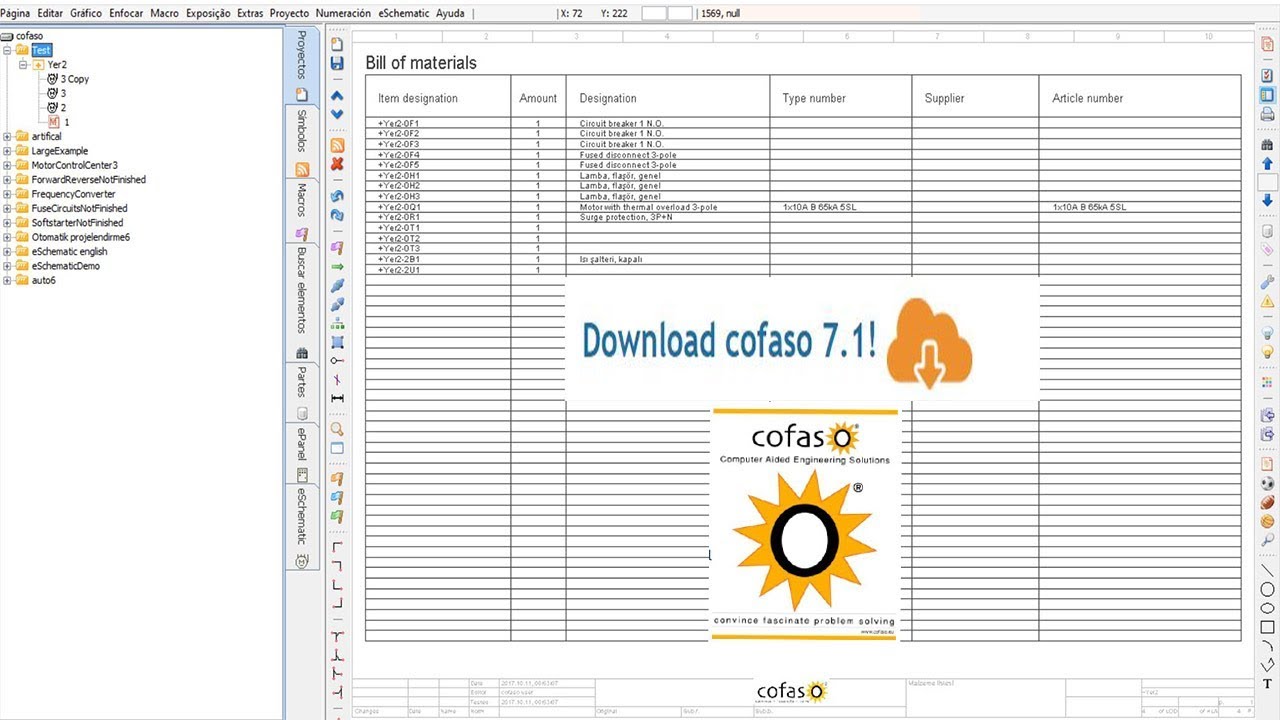Screen dimensions: 1280x720
Task: Expand the LargeExample project node
Action: point(8,151)
